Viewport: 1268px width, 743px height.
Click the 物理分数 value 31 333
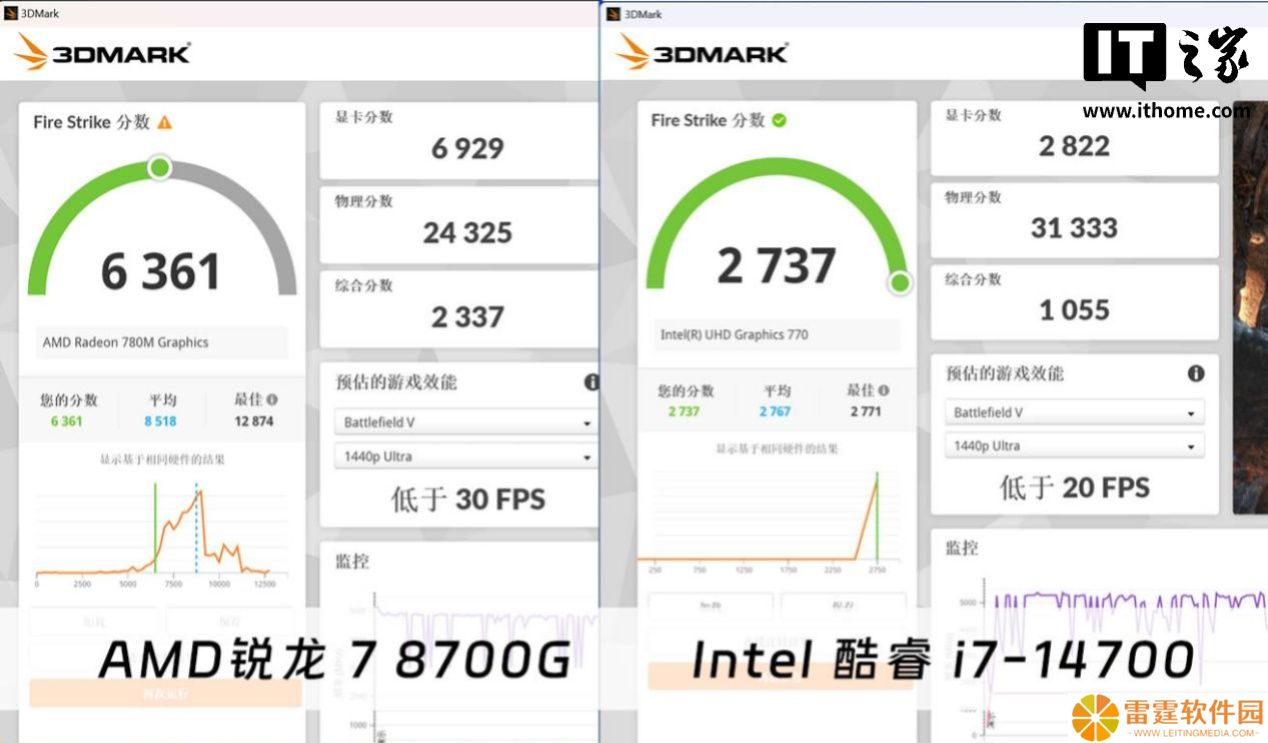tap(1074, 228)
